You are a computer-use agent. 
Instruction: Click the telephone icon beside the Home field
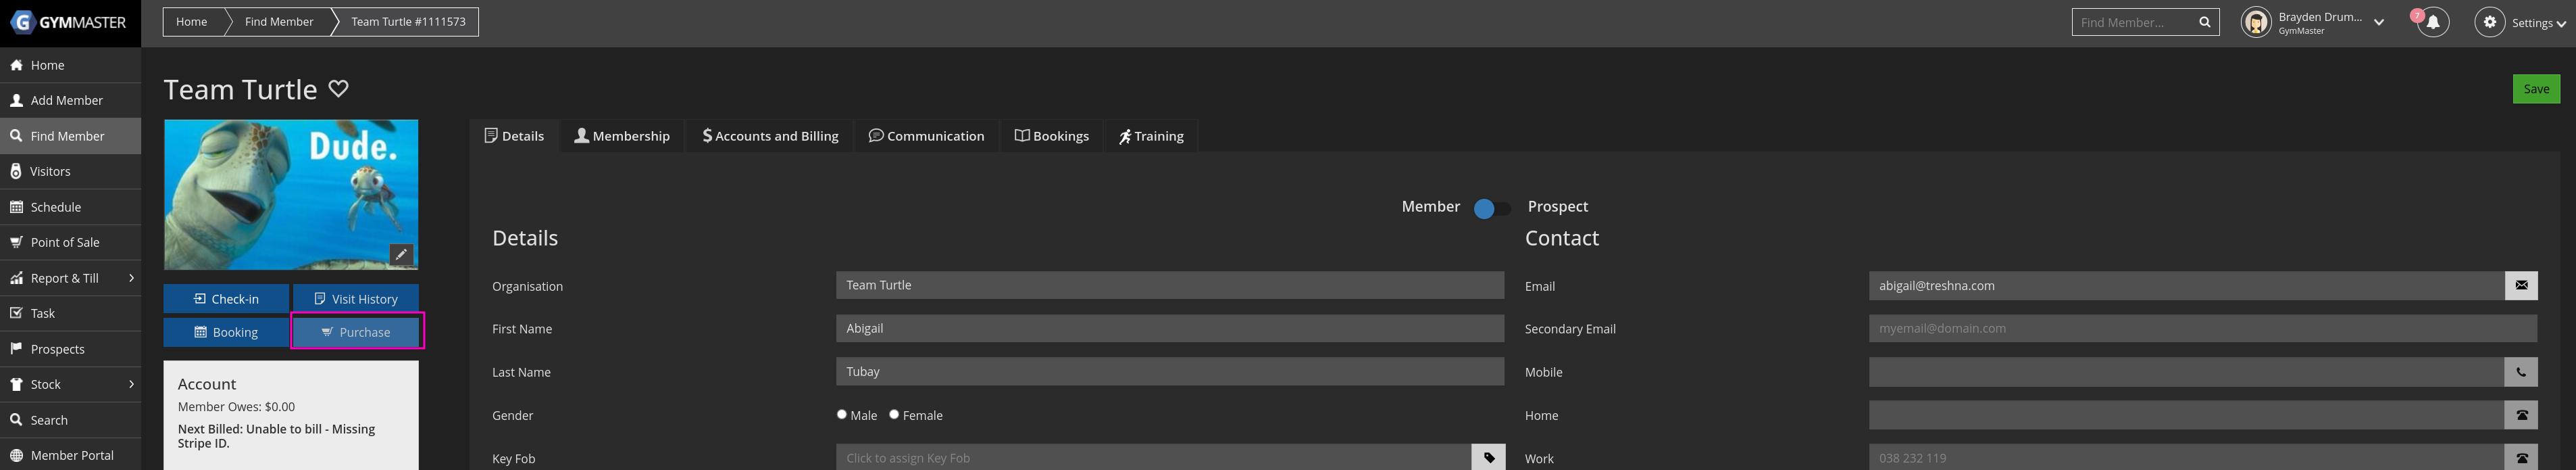[x=2520, y=415]
